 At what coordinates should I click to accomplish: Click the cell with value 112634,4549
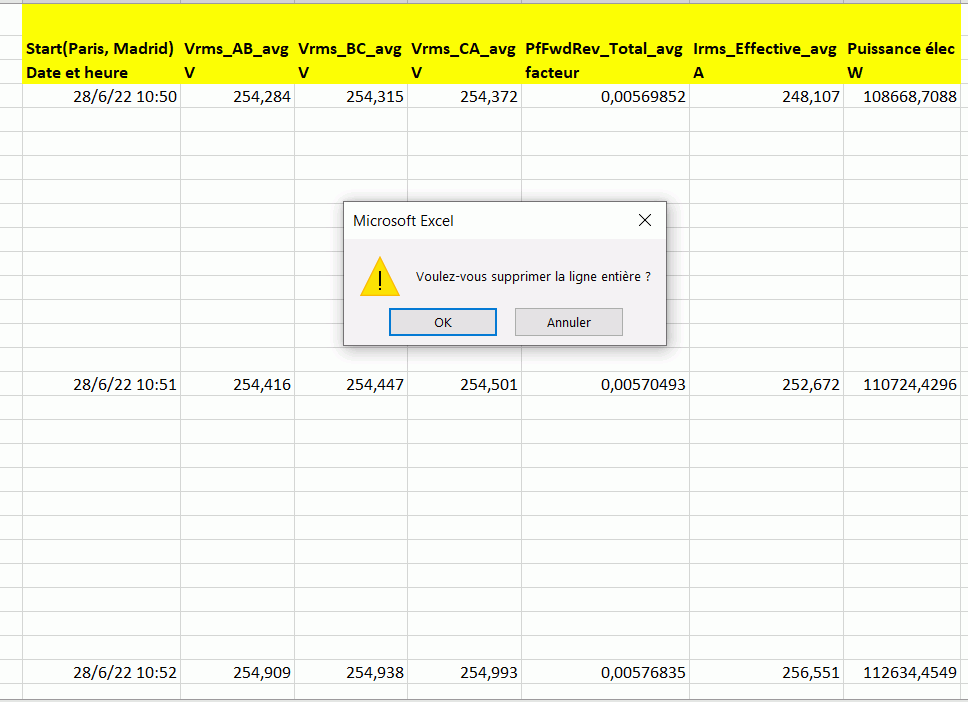pos(901,673)
